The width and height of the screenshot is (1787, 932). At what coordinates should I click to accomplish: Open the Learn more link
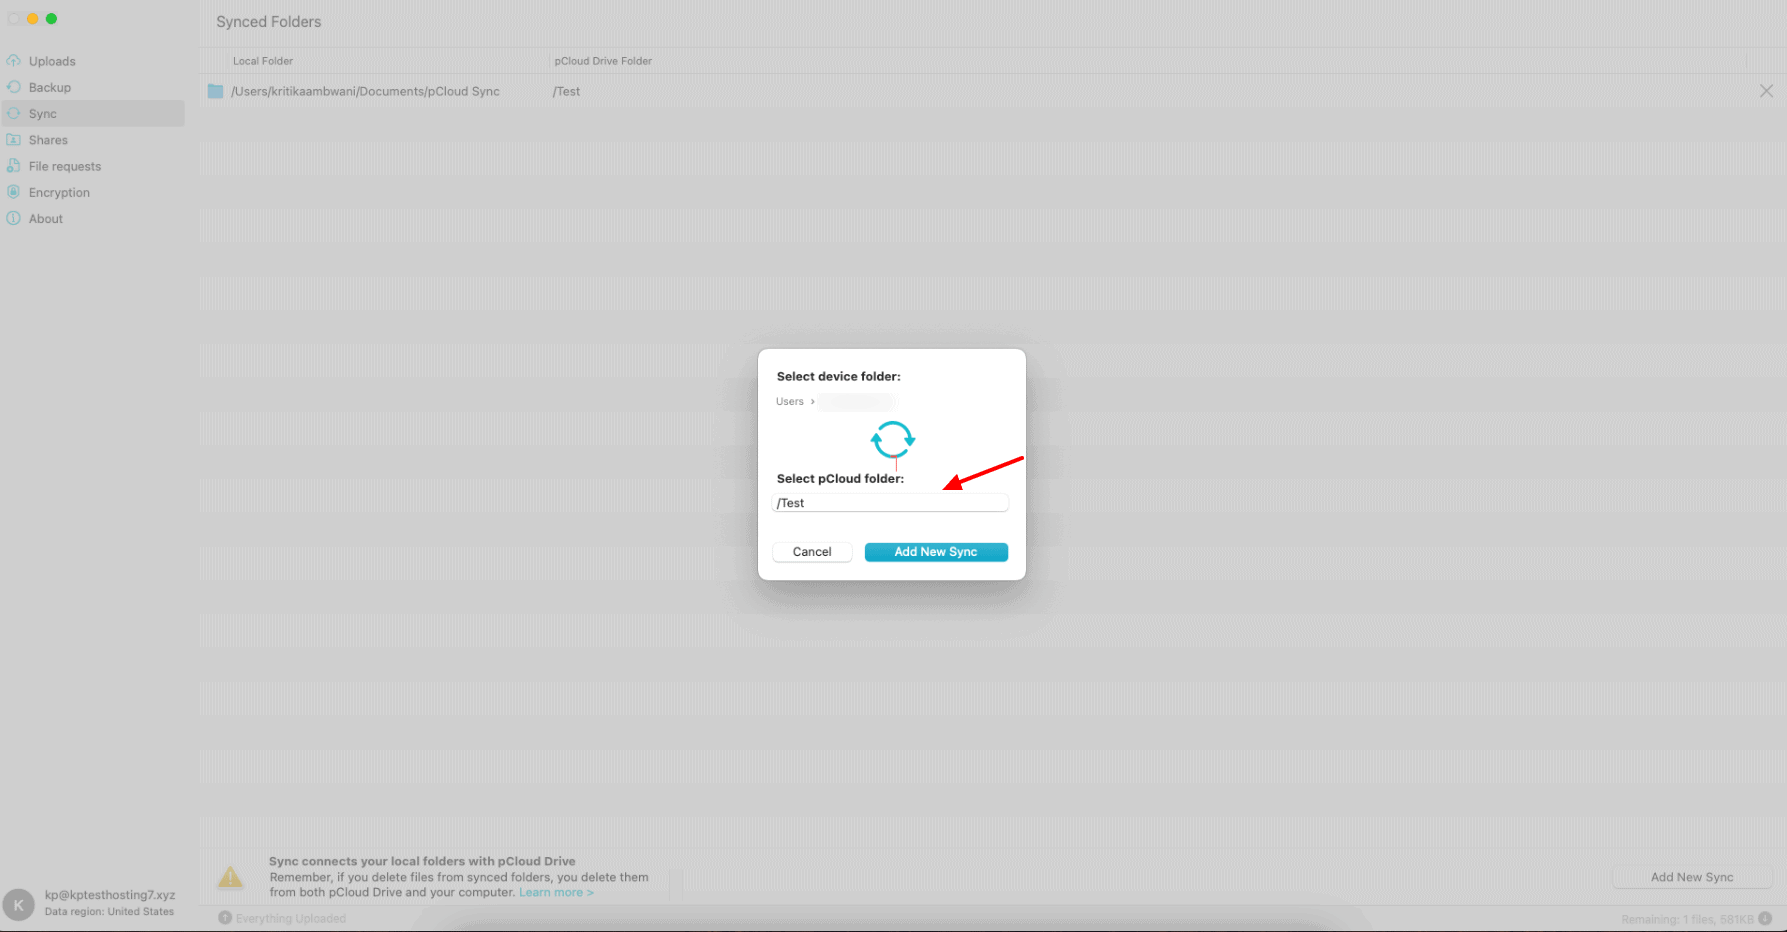555,893
